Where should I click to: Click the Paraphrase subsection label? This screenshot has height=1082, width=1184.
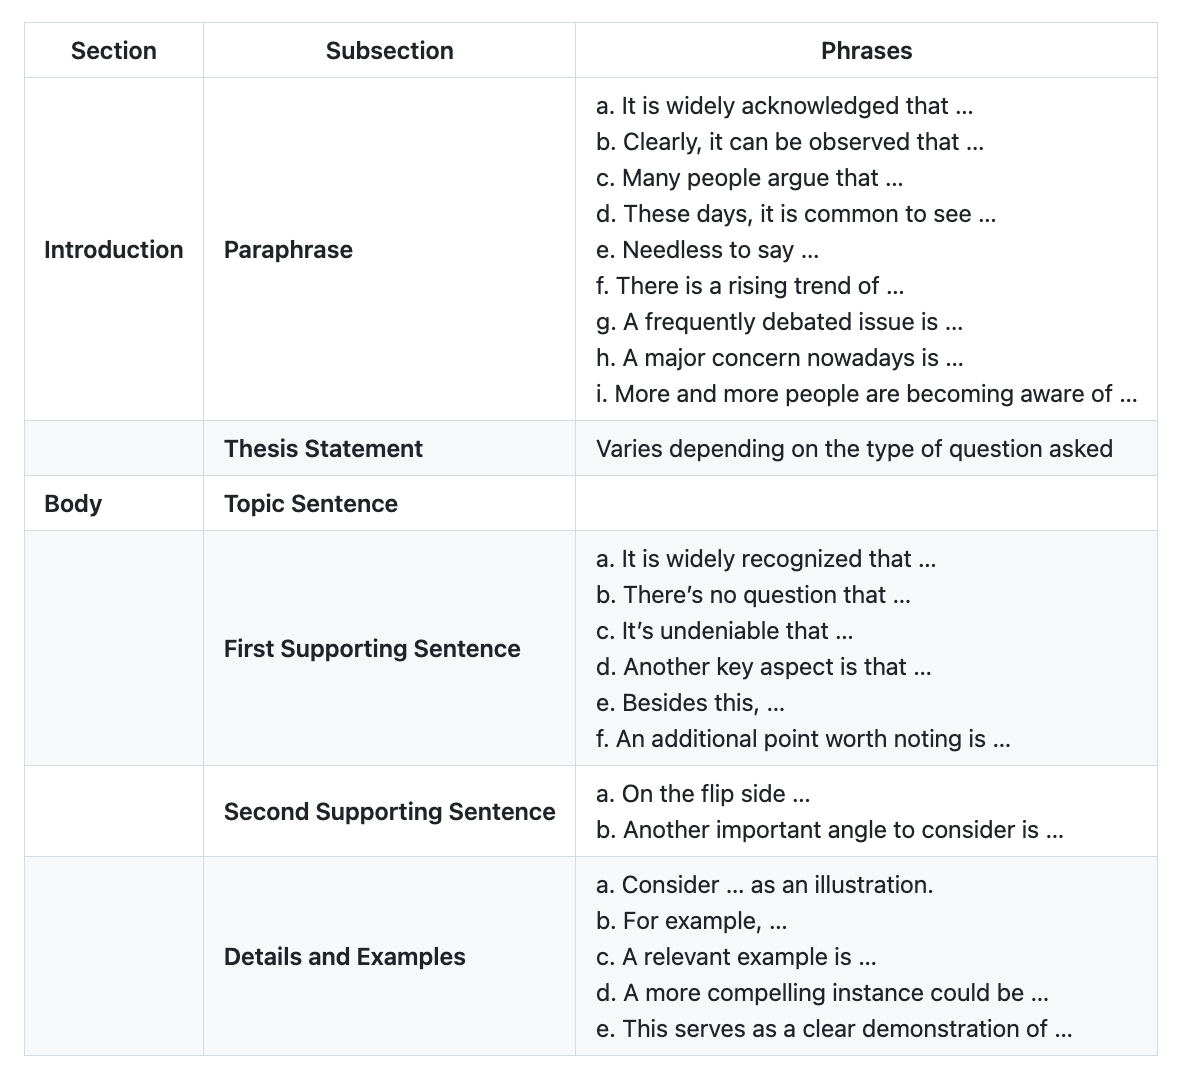pos(288,250)
